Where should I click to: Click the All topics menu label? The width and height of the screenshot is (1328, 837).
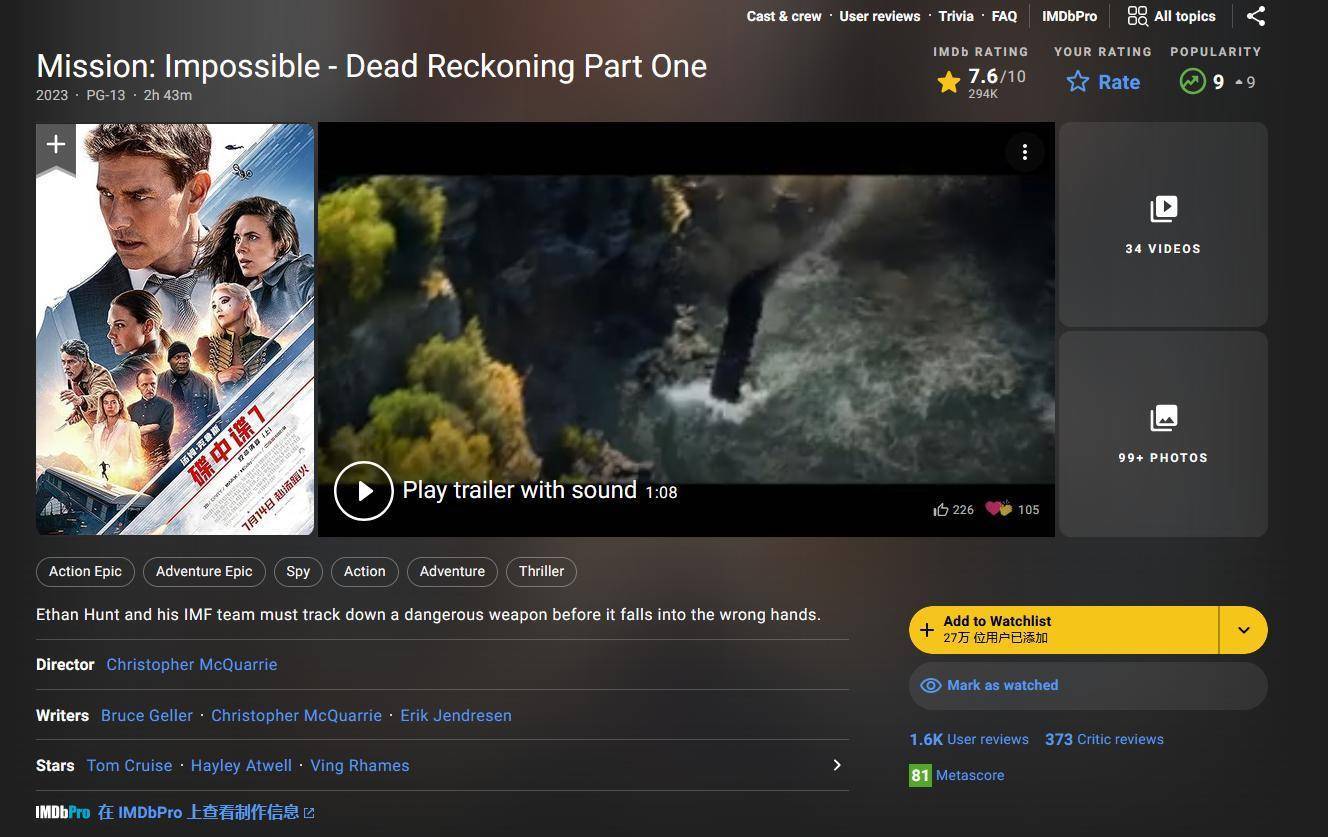[x=1185, y=16]
